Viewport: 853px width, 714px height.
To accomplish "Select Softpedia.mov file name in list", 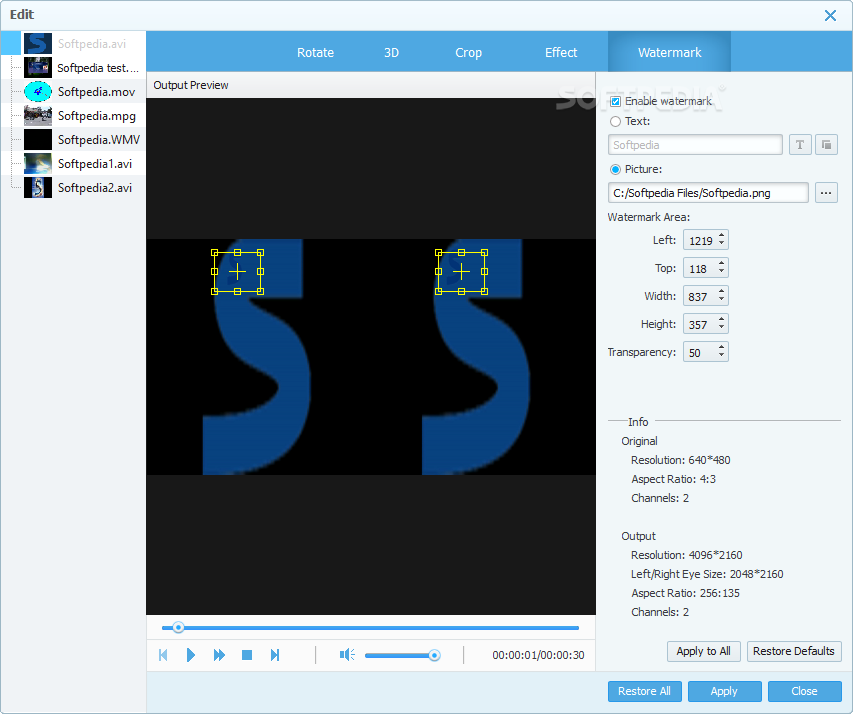I will pos(97,92).
